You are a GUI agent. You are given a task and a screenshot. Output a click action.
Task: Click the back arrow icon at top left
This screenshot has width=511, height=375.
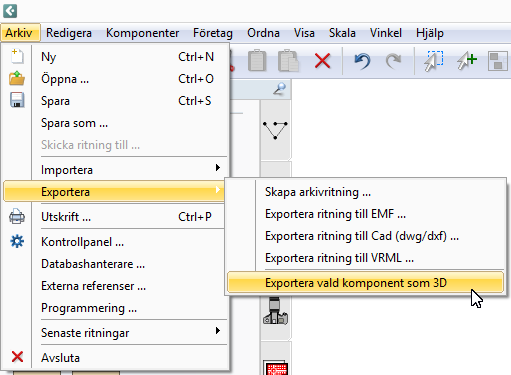[x=10, y=11]
